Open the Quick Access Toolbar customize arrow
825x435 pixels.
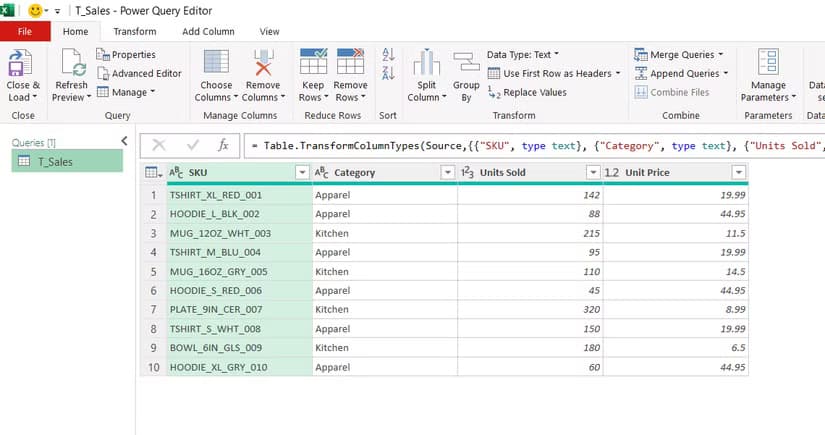[57, 11]
